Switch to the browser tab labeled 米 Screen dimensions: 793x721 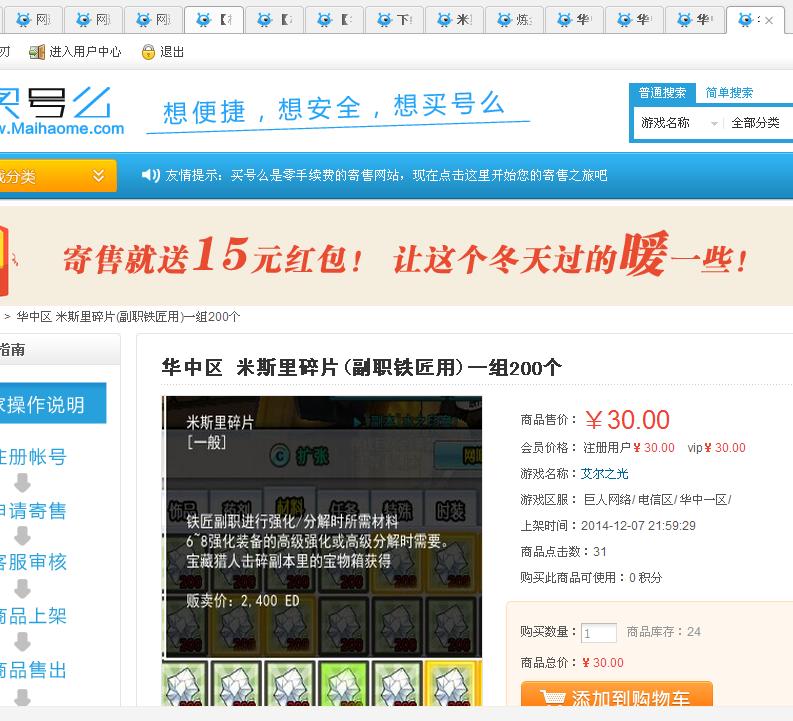coord(454,20)
